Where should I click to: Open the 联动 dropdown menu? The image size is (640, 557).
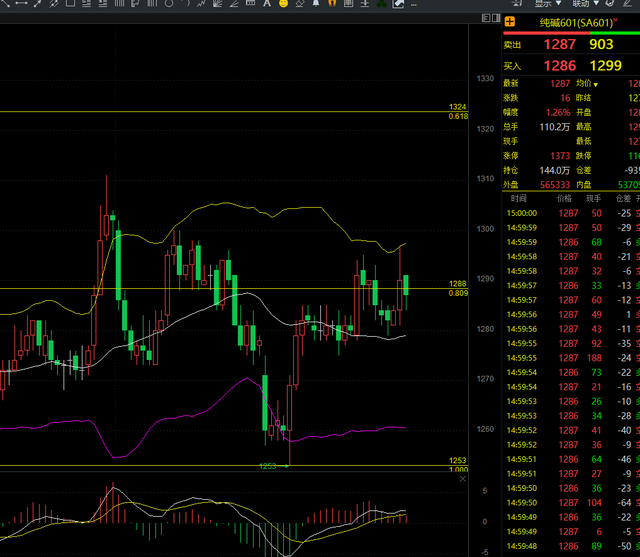click(585, 3)
